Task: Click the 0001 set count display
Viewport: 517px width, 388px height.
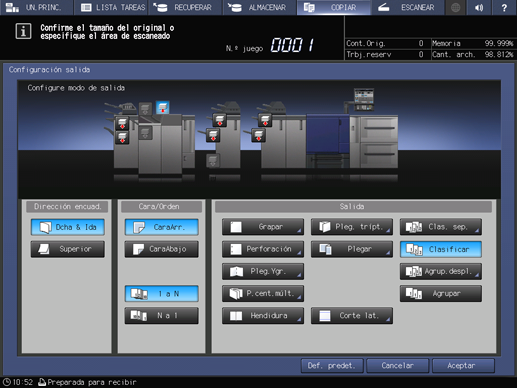Action: click(x=292, y=45)
